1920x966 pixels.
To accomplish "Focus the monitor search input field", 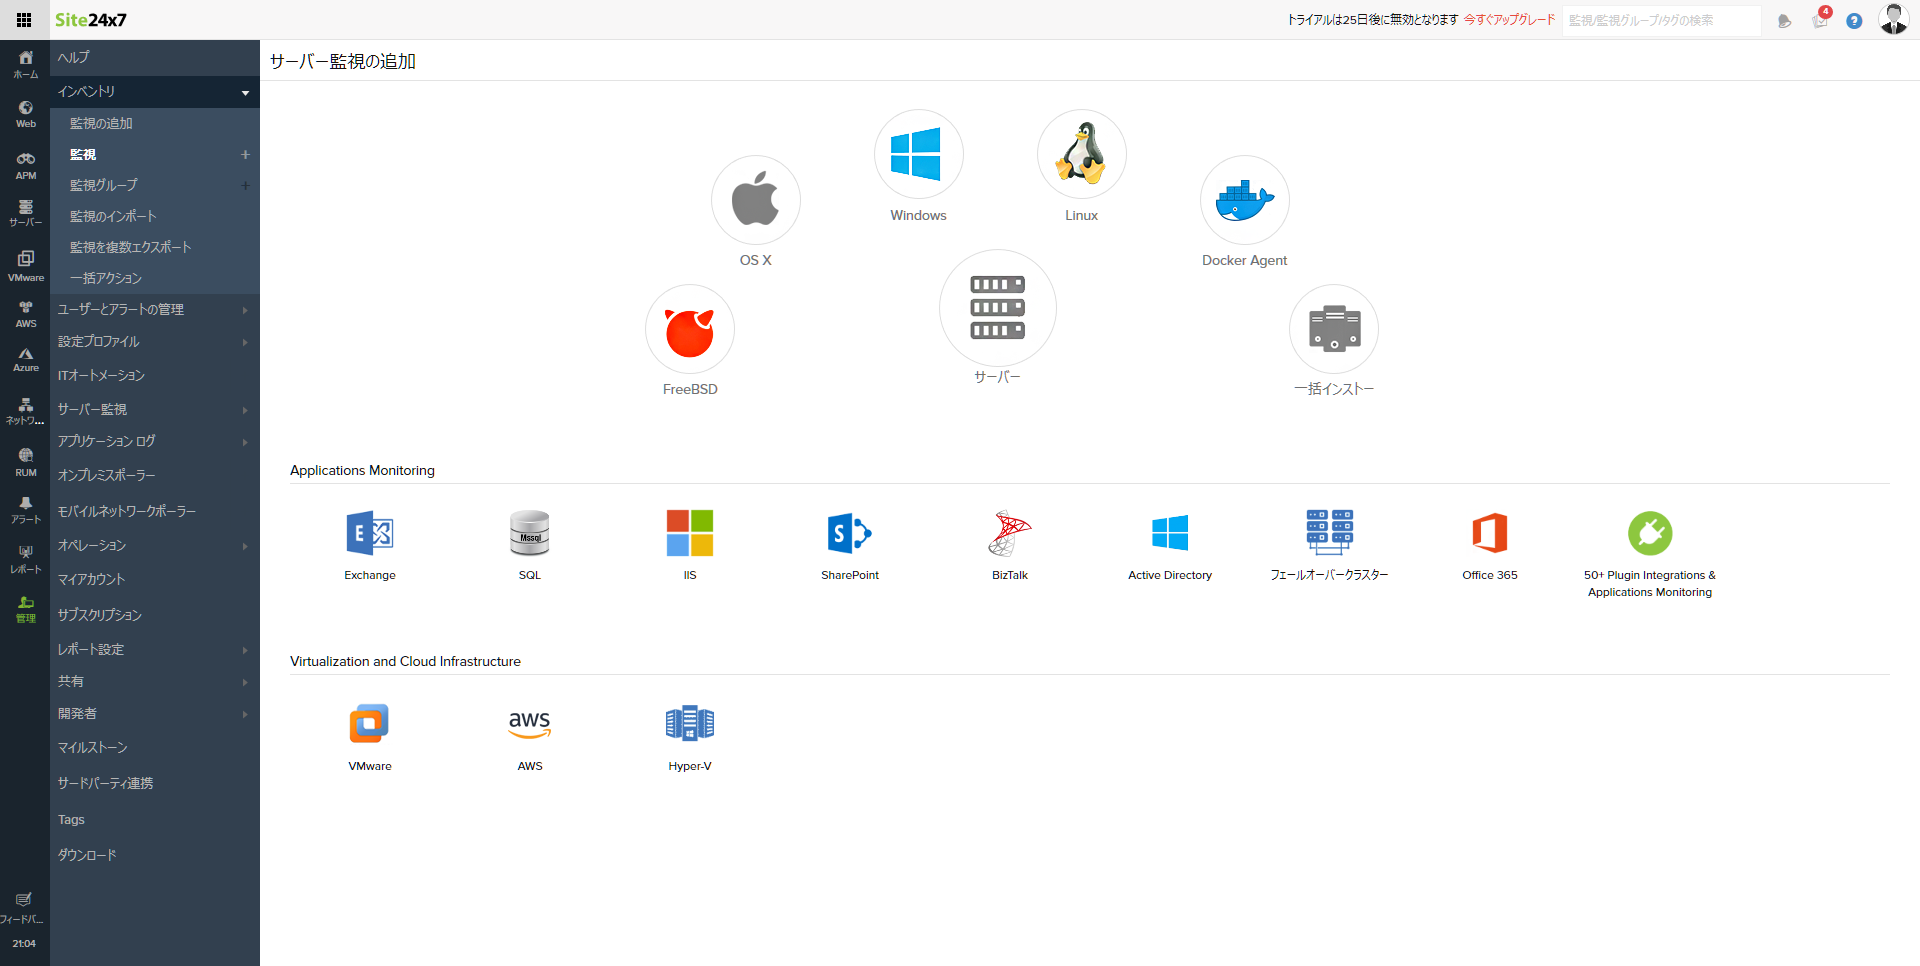I will tap(1662, 20).
